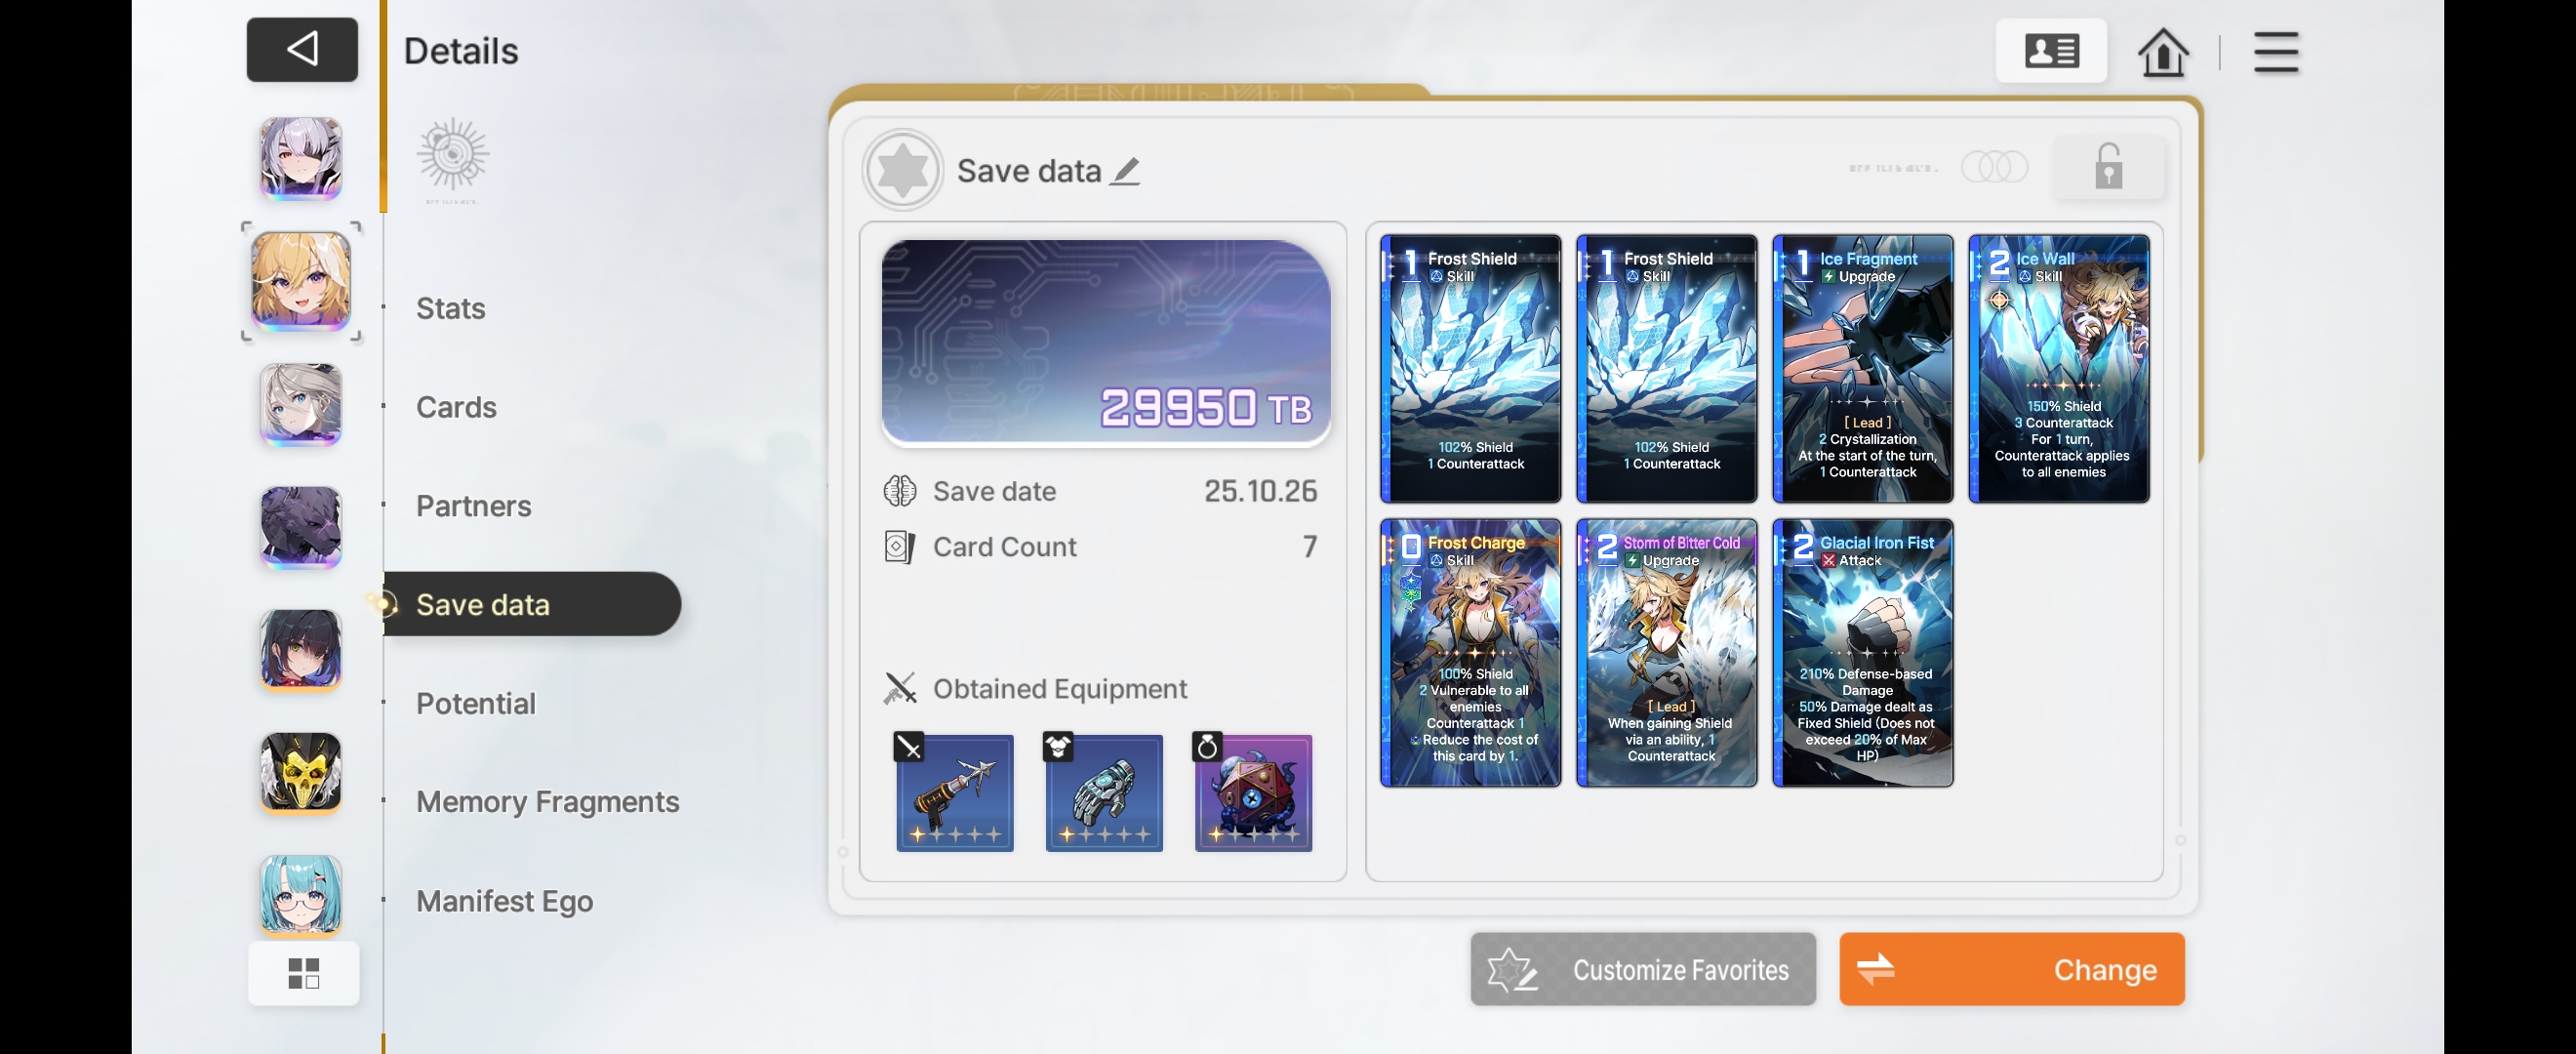
Task: Select the teal-haired glasses character portrait
Action: coord(301,895)
